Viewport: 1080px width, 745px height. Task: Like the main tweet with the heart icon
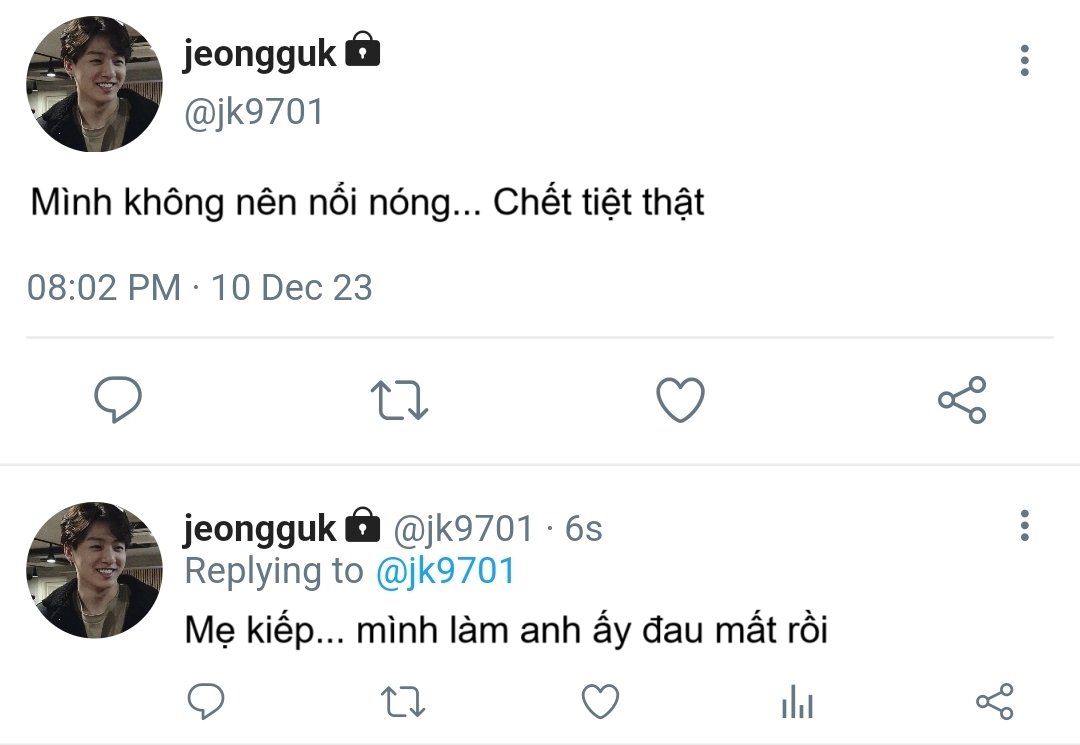[680, 400]
